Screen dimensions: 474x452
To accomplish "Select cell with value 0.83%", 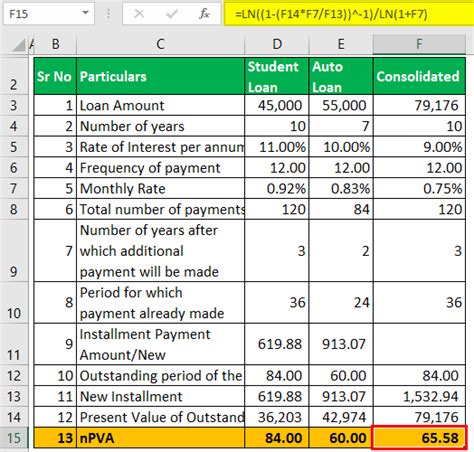I will click(341, 188).
